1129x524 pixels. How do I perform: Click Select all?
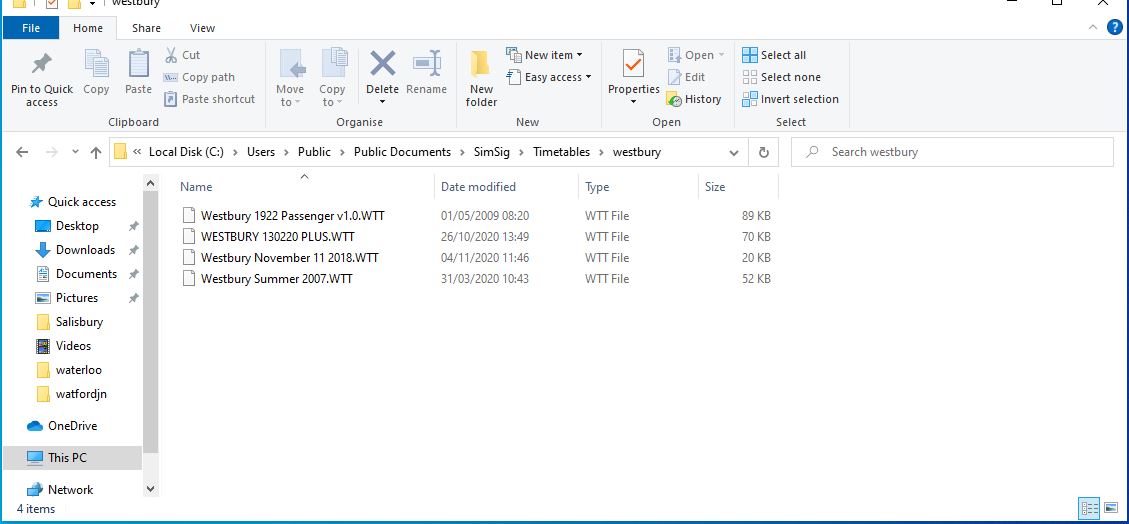pyautogui.click(x=774, y=55)
